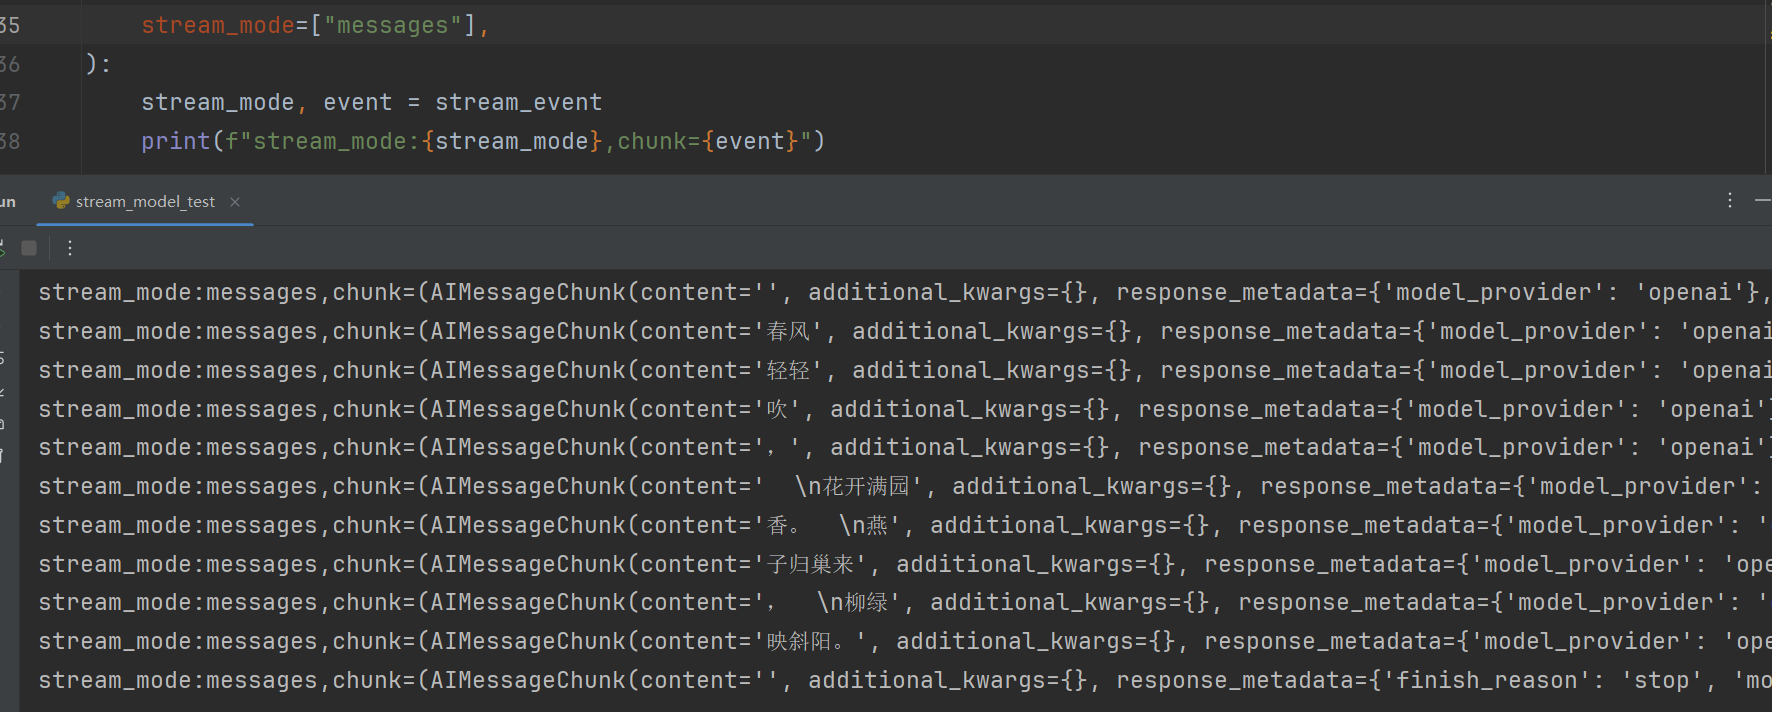Click output line with content='吹'
The image size is (1772, 712).
[904, 409]
